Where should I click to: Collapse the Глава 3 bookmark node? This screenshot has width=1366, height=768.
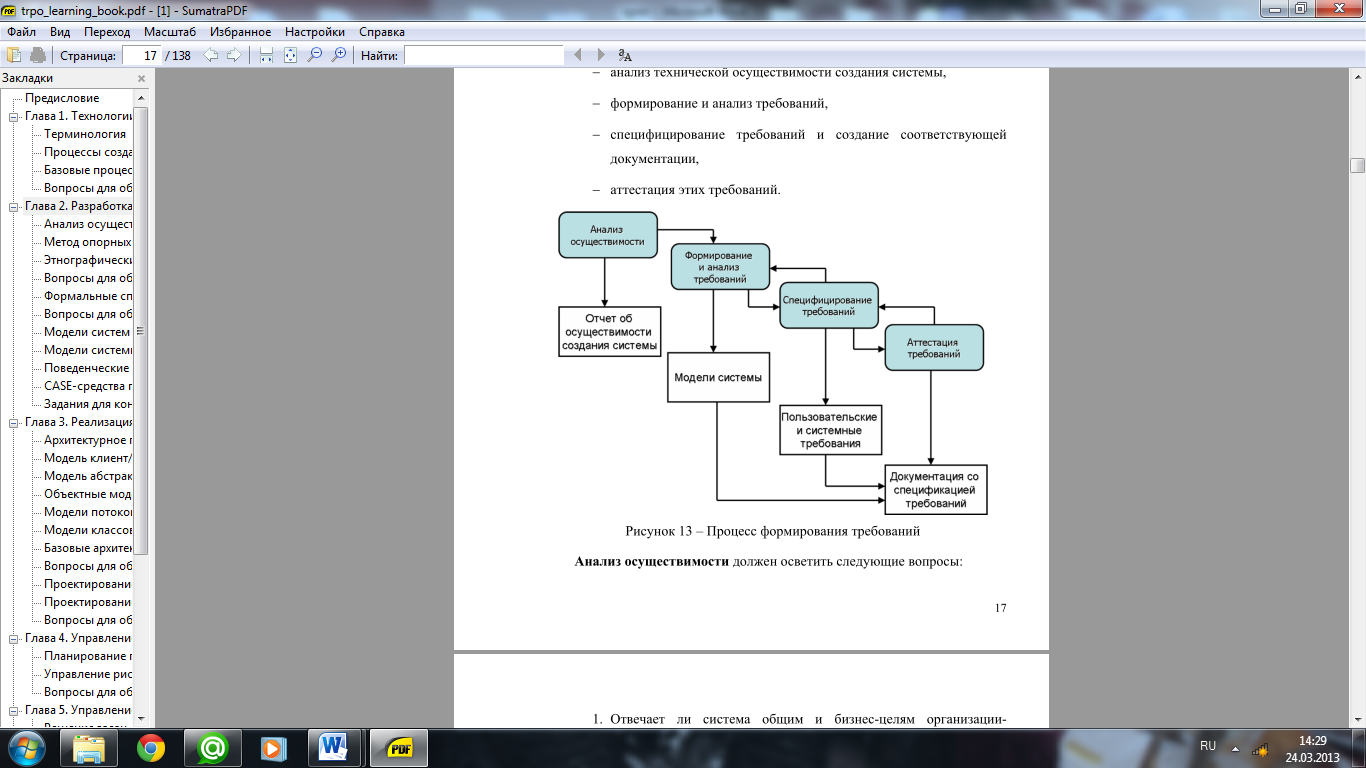(14, 422)
